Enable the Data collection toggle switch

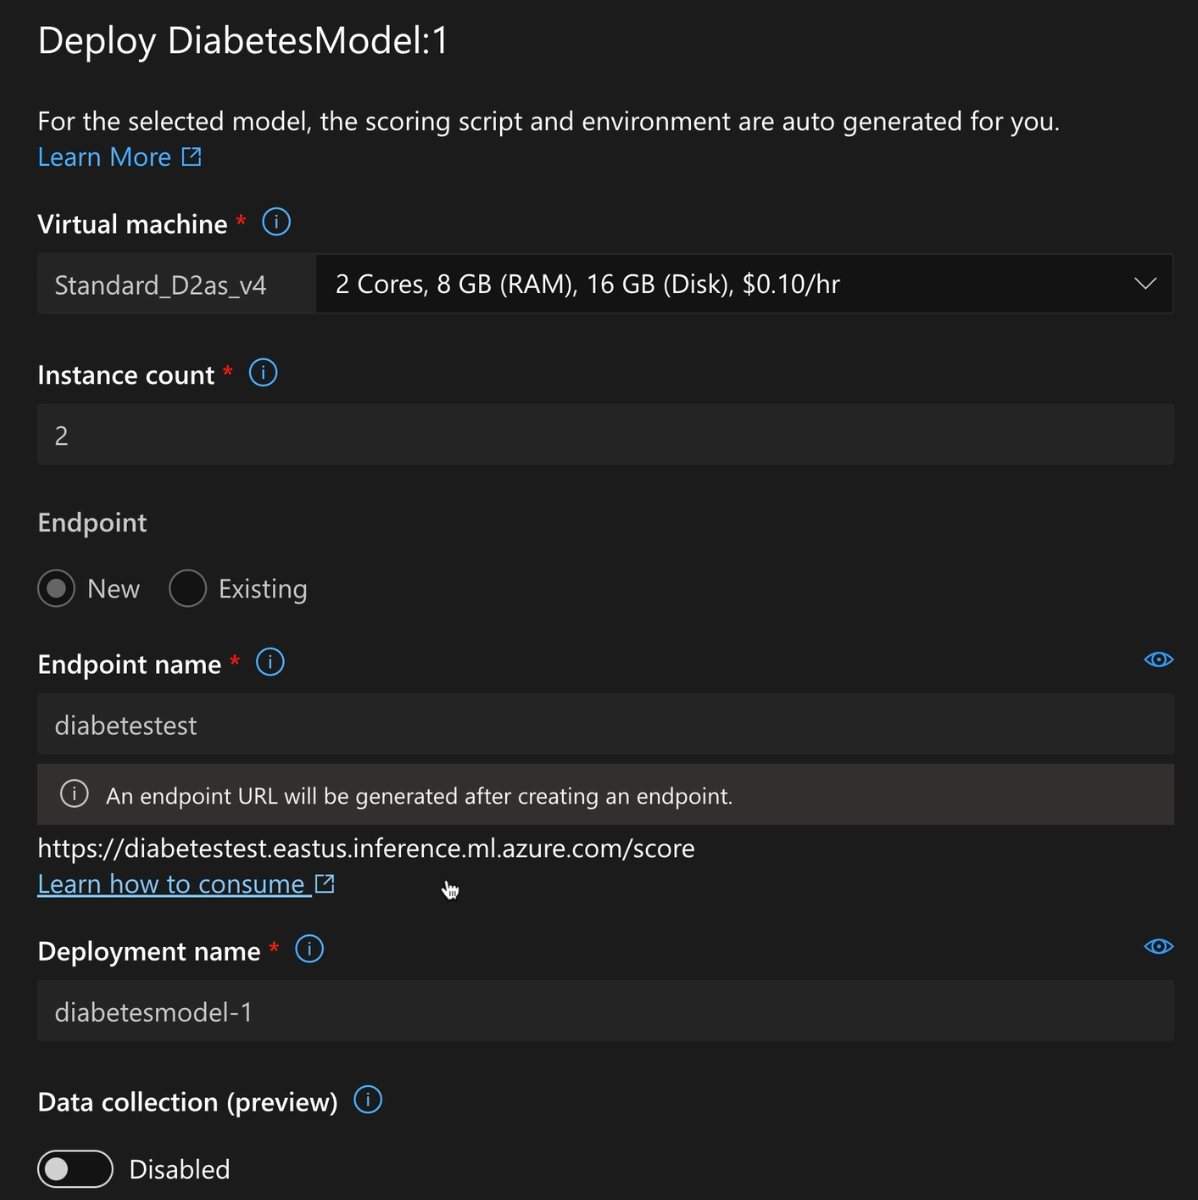[75, 1168]
